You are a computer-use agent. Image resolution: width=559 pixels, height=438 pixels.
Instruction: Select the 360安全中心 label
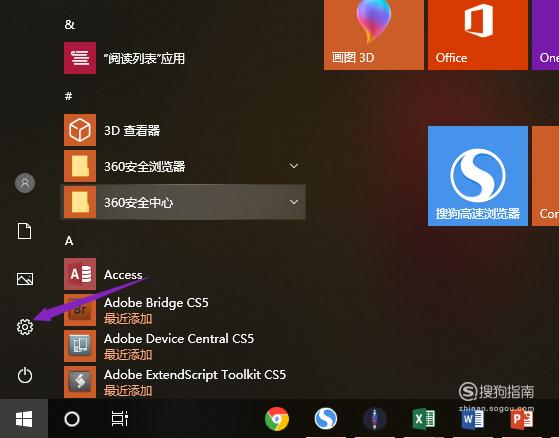(x=139, y=202)
